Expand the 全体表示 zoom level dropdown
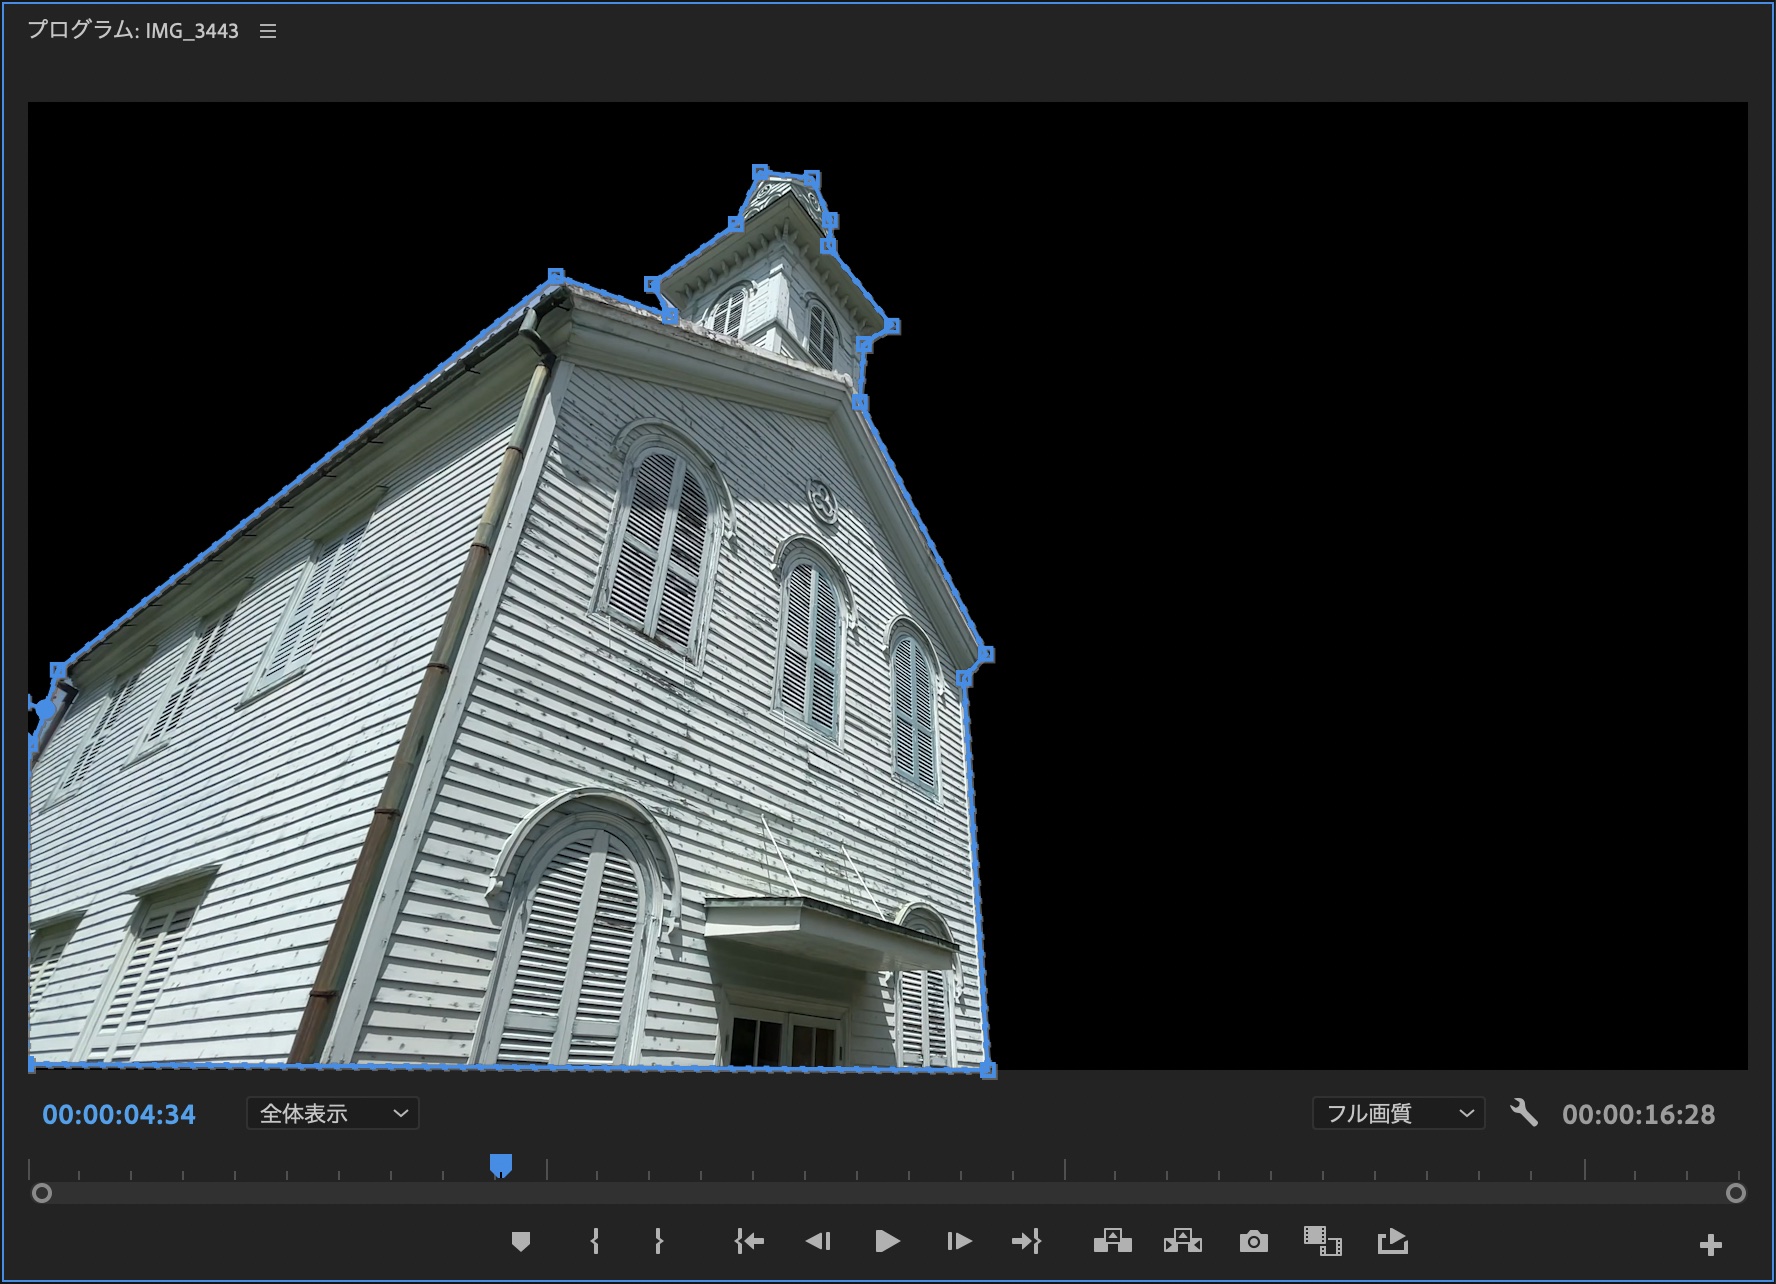 coord(332,1114)
